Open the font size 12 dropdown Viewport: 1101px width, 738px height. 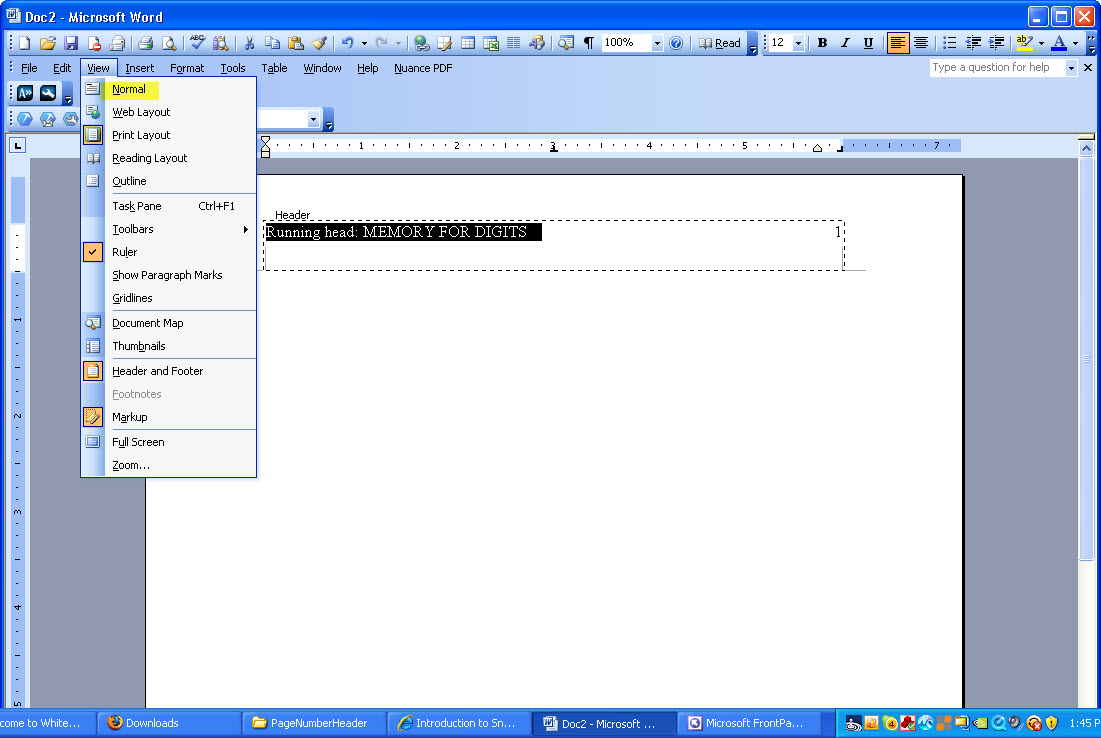click(798, 43)
